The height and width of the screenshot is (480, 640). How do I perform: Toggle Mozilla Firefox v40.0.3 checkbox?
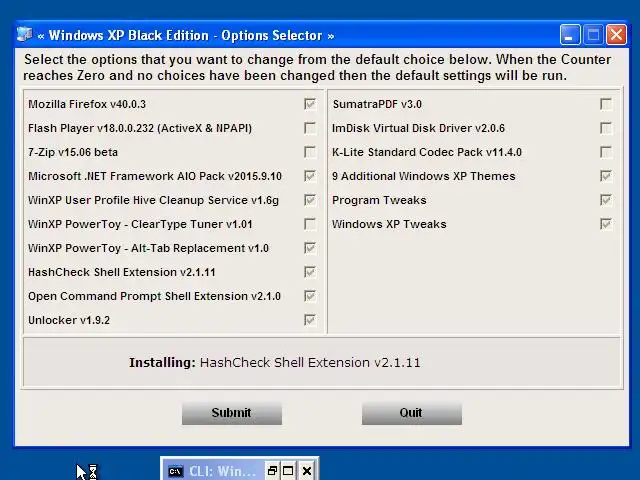[310, 104]
